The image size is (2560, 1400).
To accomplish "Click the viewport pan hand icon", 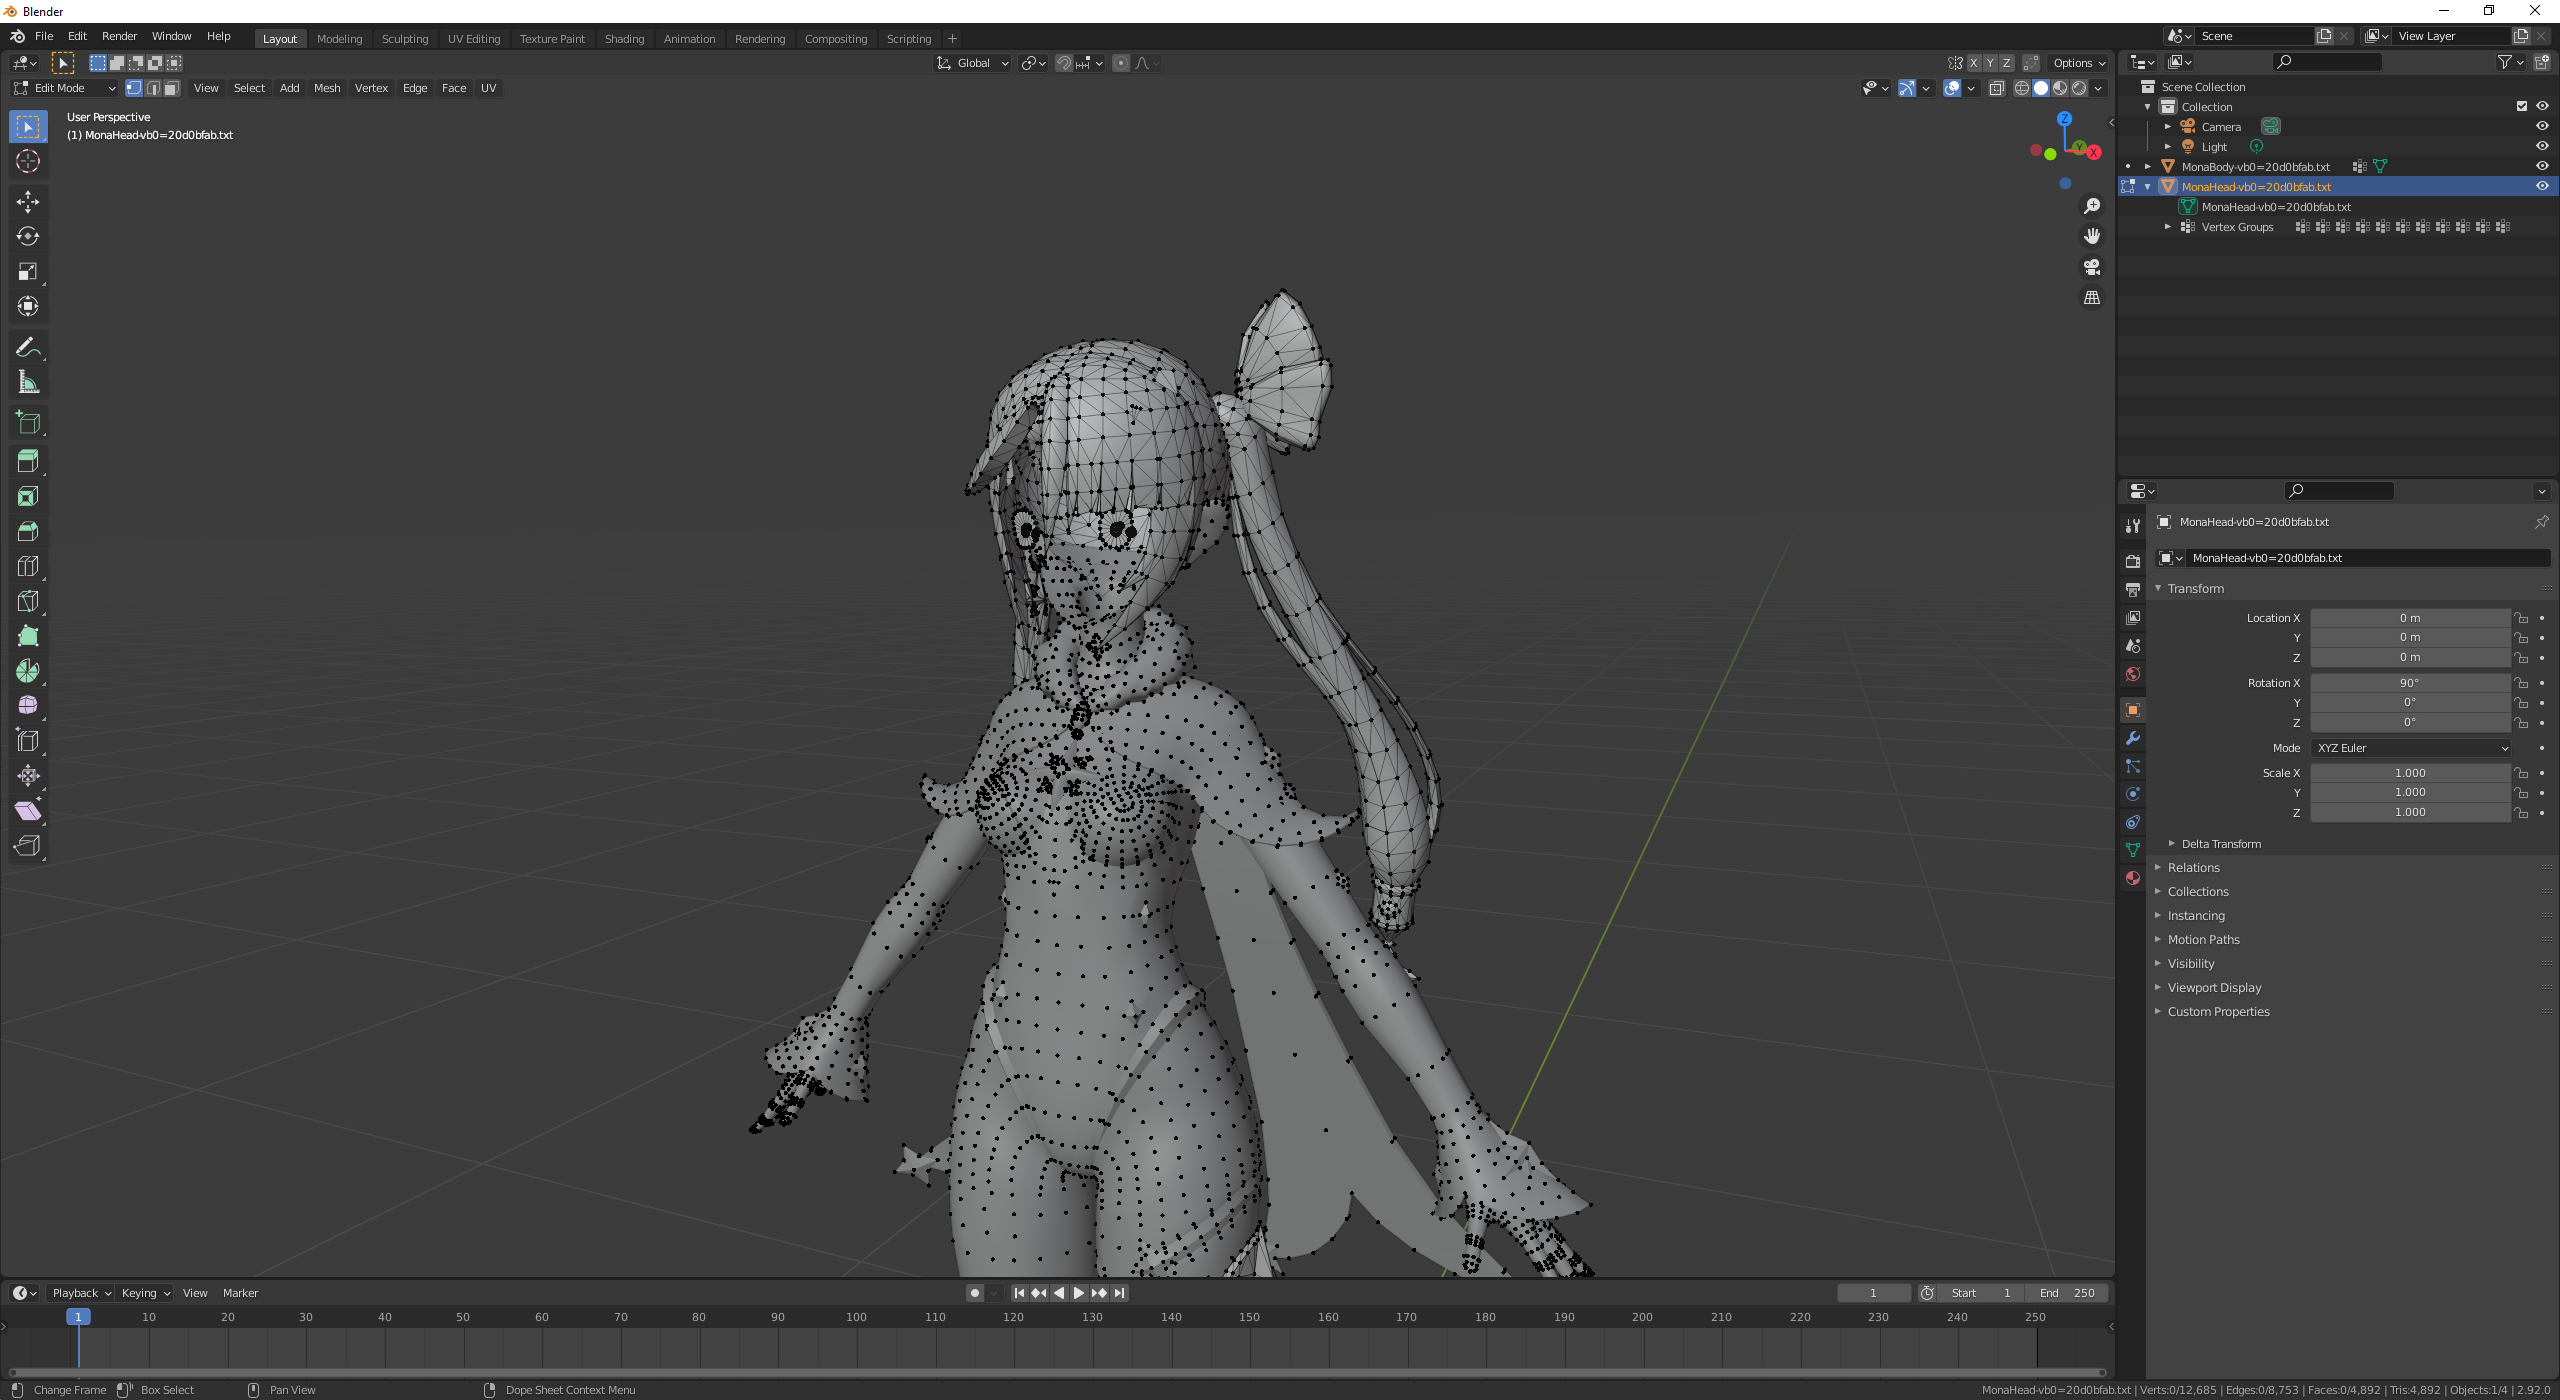I will (2091, 236).
